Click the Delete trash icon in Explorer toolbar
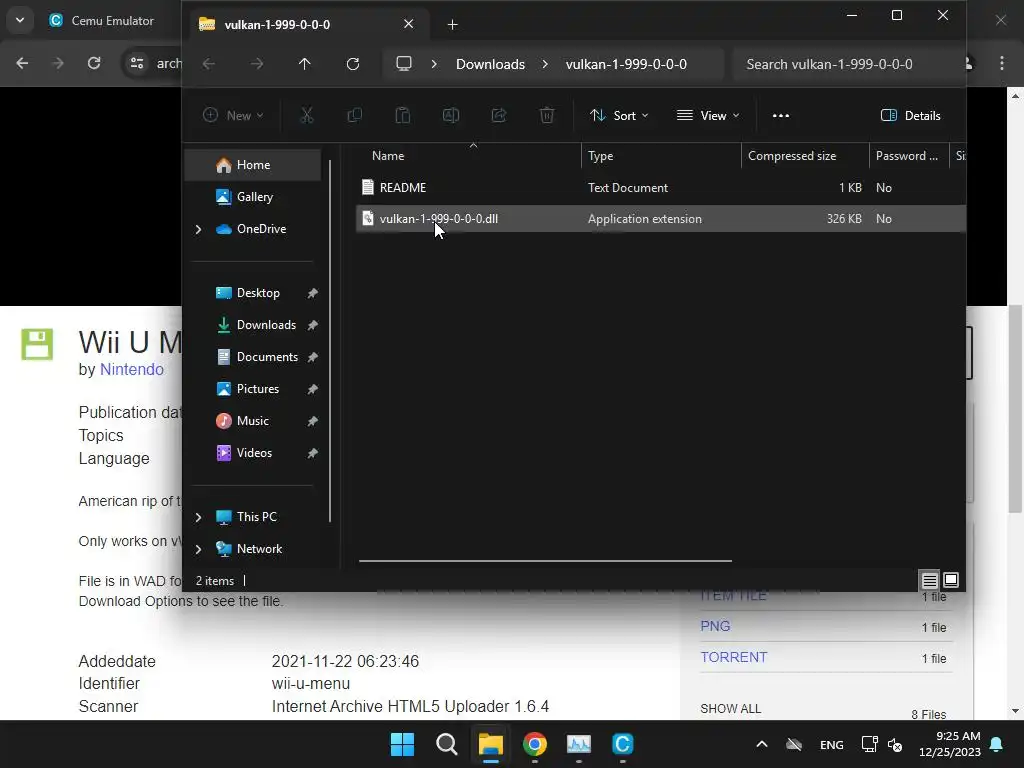 [x=547, y=116]
